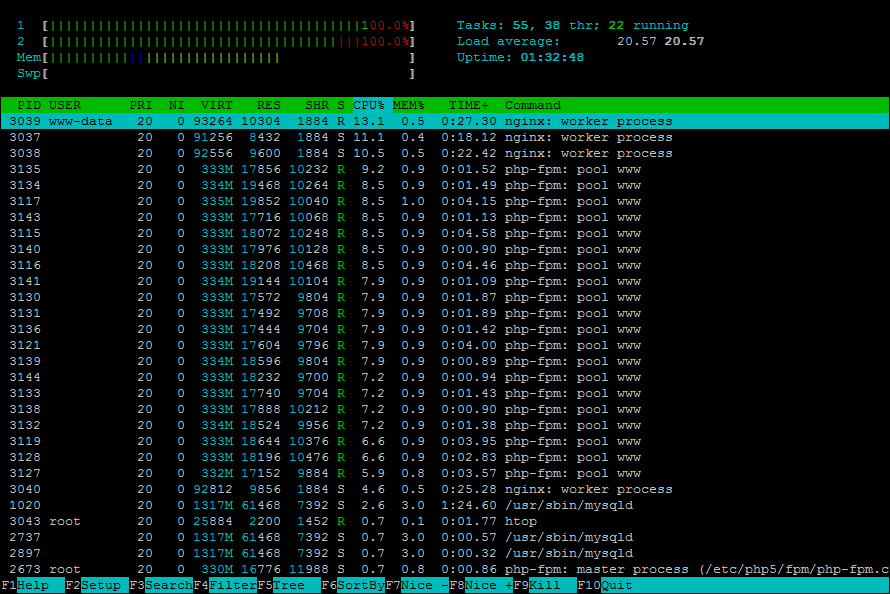Viewport: 890px width, 594px height.
Task: Select php-fpm process row PID 3140
Action: pos(445,249)
